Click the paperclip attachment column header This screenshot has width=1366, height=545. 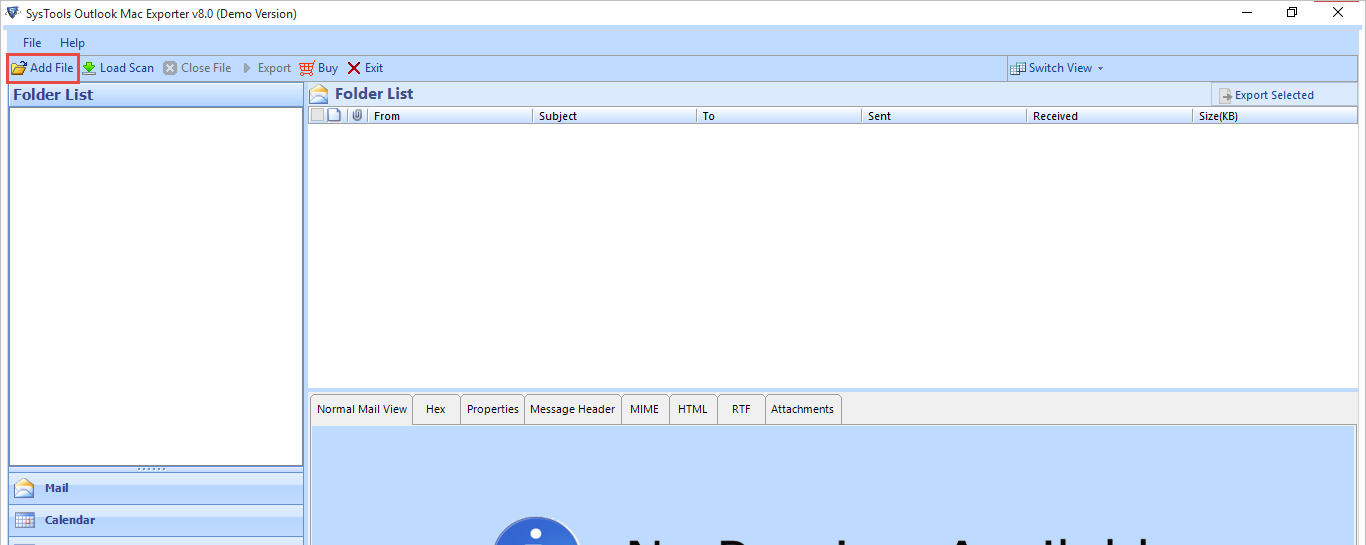(357, 115)
